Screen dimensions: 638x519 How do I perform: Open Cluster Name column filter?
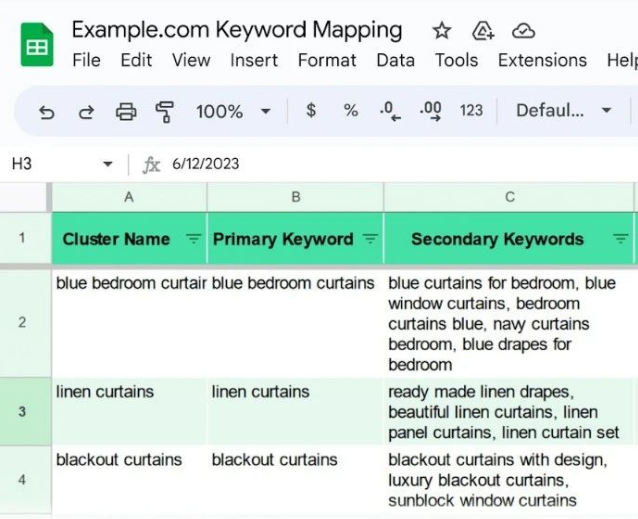[193, 239]
